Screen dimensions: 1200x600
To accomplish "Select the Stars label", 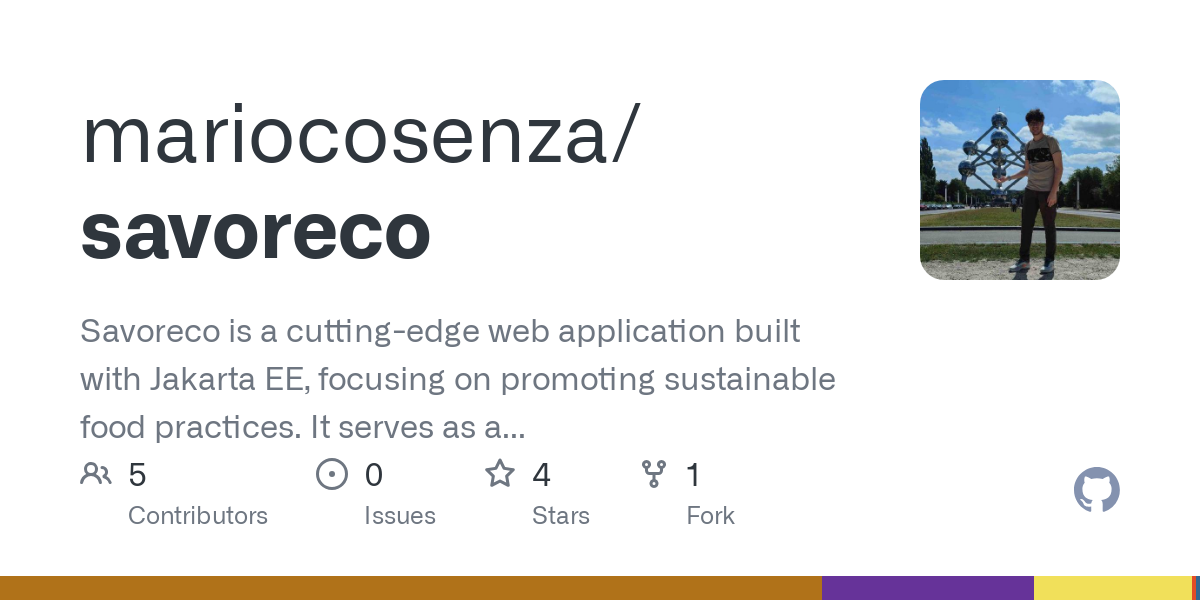I will coord(561,516).
